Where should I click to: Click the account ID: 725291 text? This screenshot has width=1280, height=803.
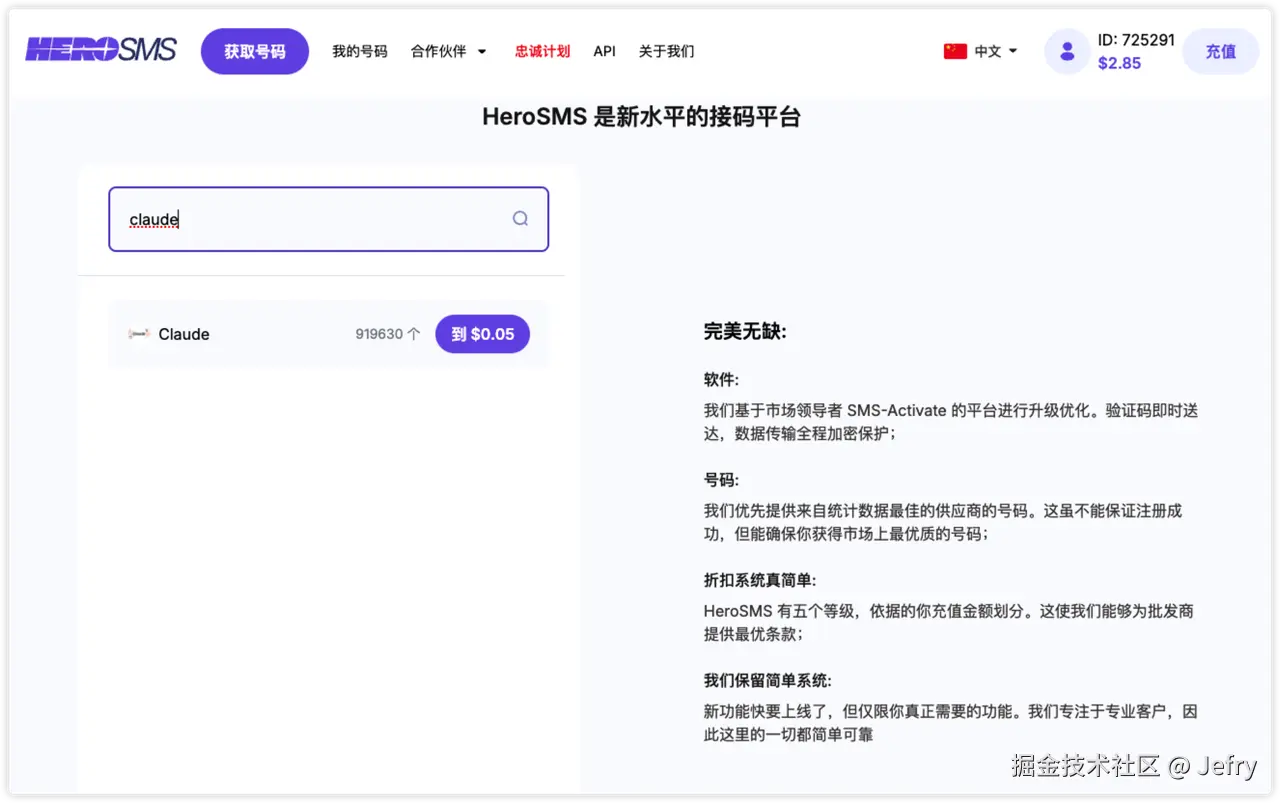click(1136, 40)
